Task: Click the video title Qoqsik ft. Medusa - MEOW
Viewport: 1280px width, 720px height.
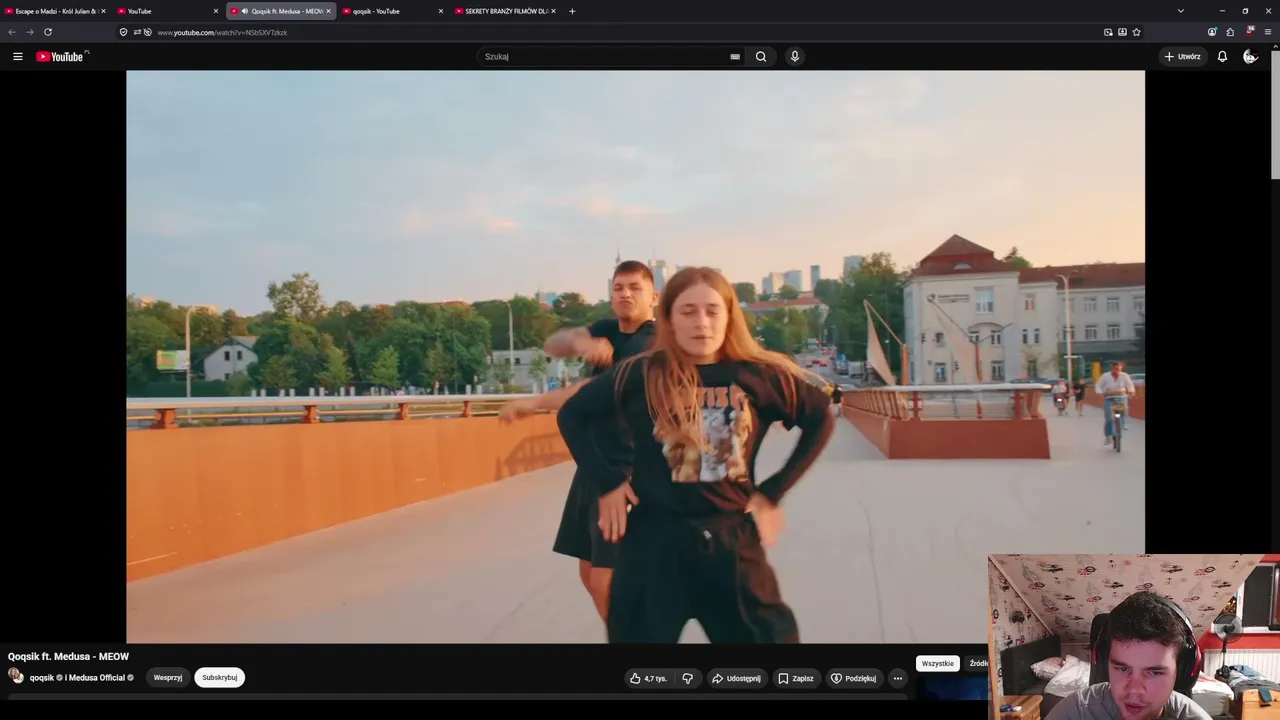Action: pos(68,657)
